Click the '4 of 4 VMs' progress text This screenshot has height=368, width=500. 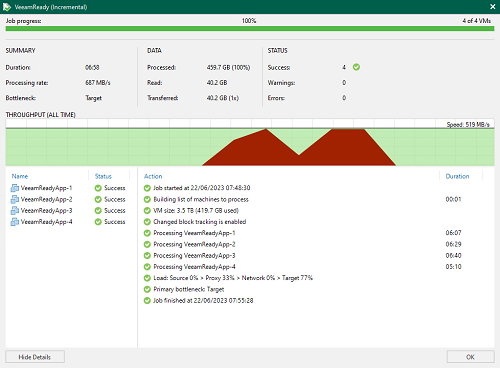tap(476, 21)
